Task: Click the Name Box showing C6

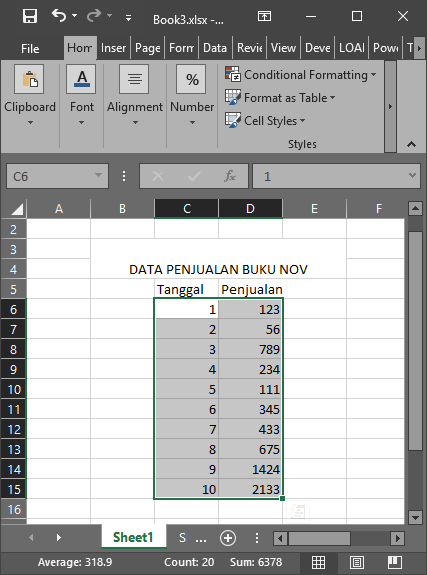Action: coord(50,176)
